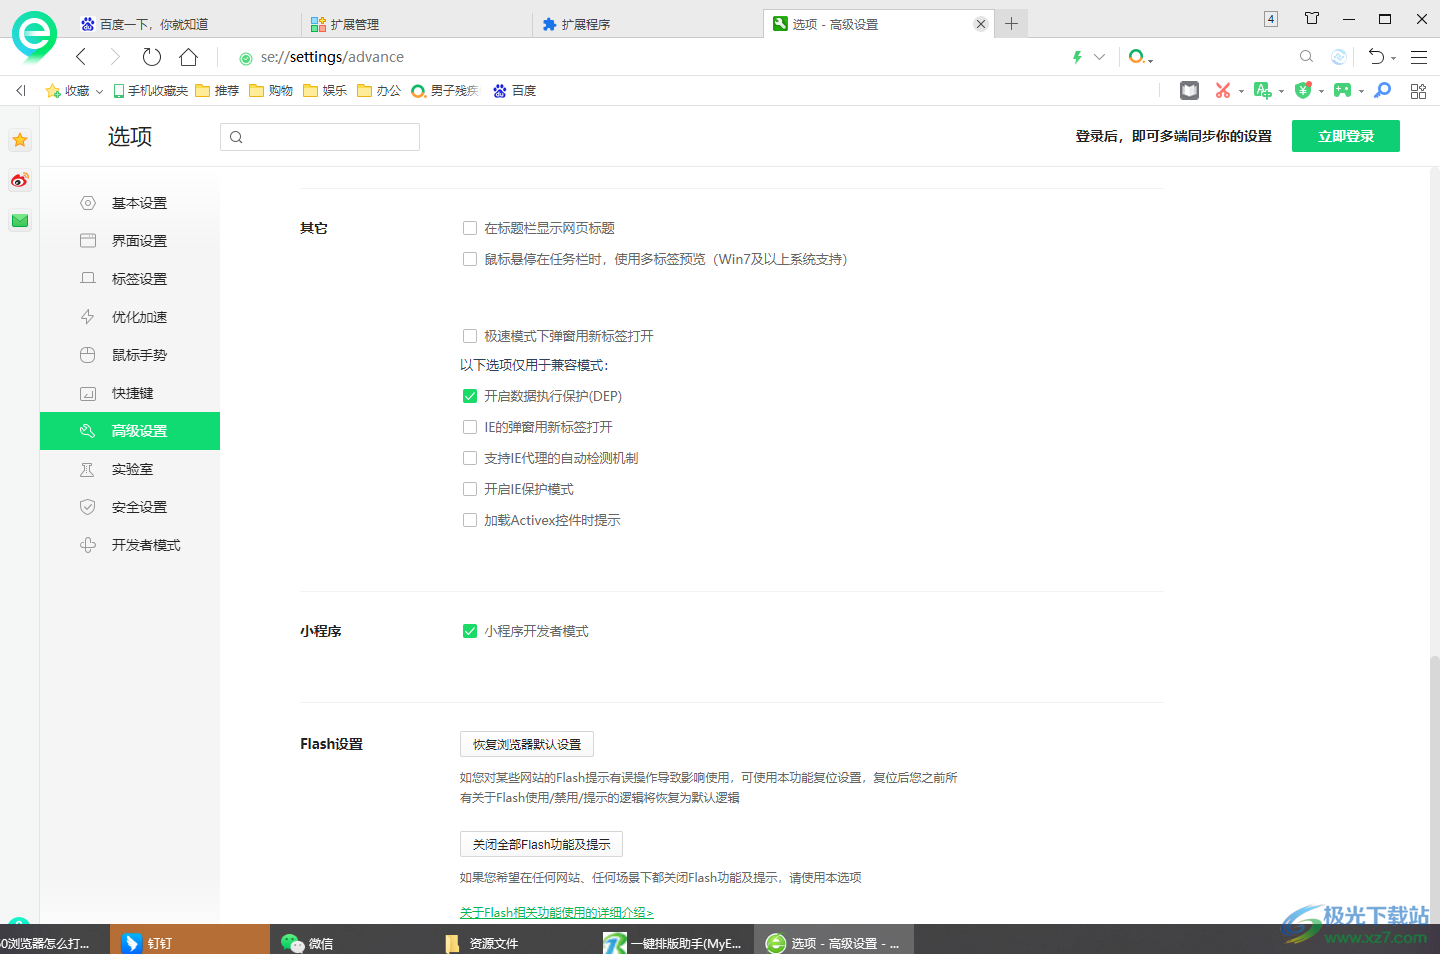Image resolution: width=1440 pixels, height=954 pixels.
Task: Switch to the 扩展程序 tab
Action: (x=648, y=24)
